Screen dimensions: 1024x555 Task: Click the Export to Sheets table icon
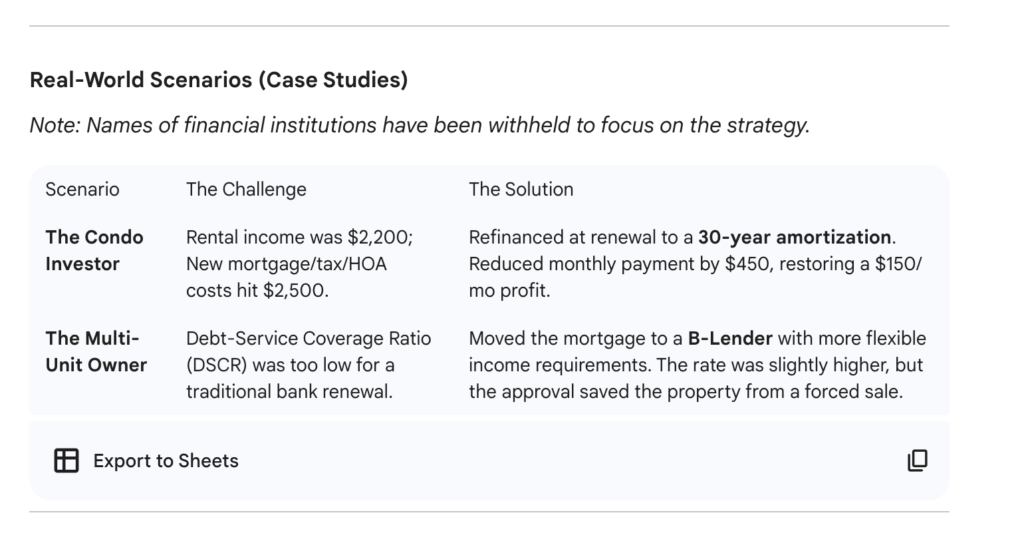(x=66, y=461)
